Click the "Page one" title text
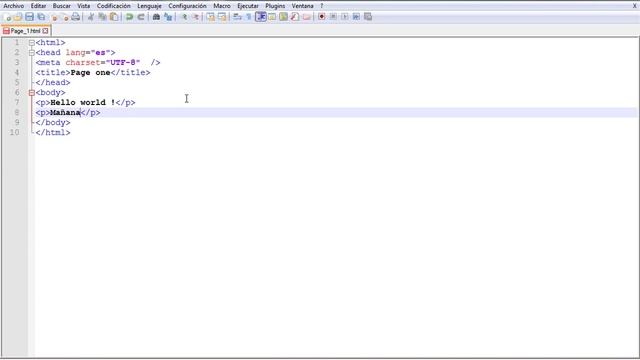 tap(90, 73)
